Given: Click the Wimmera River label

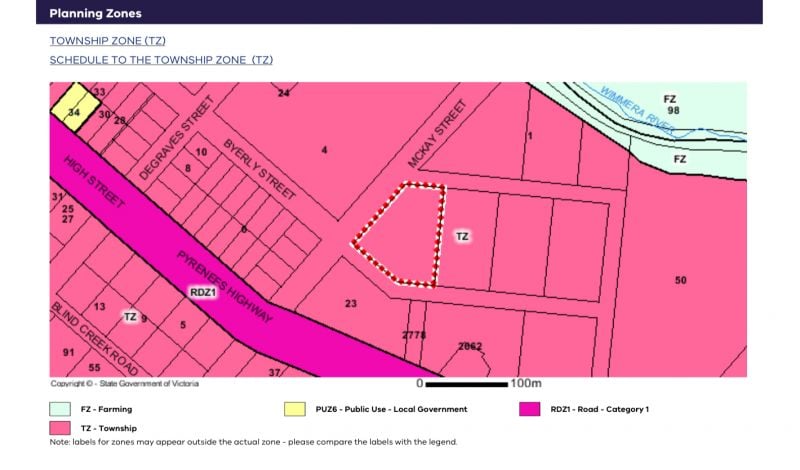Looking at the screenshot, I should (x=637, y=111).
